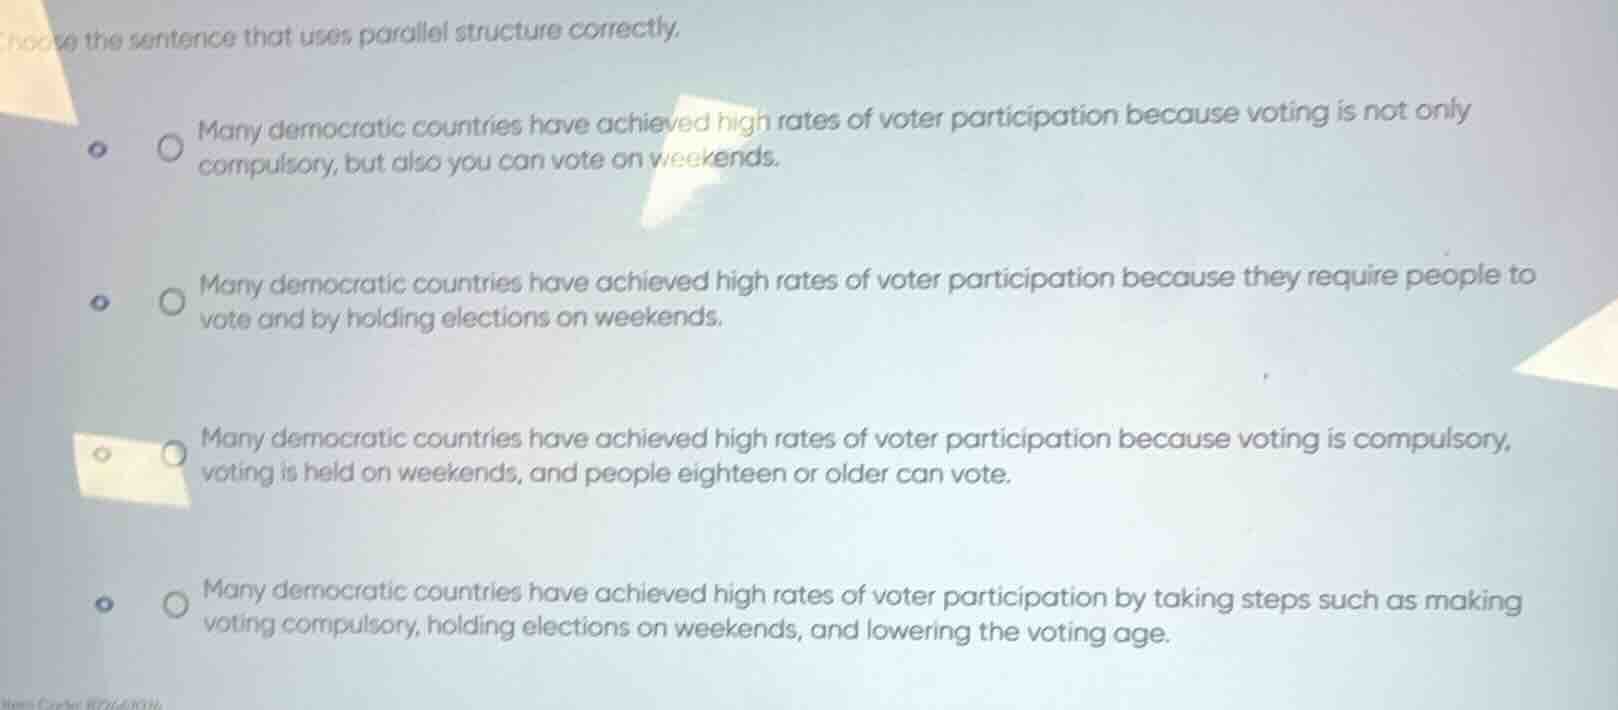Click the phrase 'people eighteen or older can vote'
The width and height of the screenshot is (1618, 710).
click(x=798, y=473)
